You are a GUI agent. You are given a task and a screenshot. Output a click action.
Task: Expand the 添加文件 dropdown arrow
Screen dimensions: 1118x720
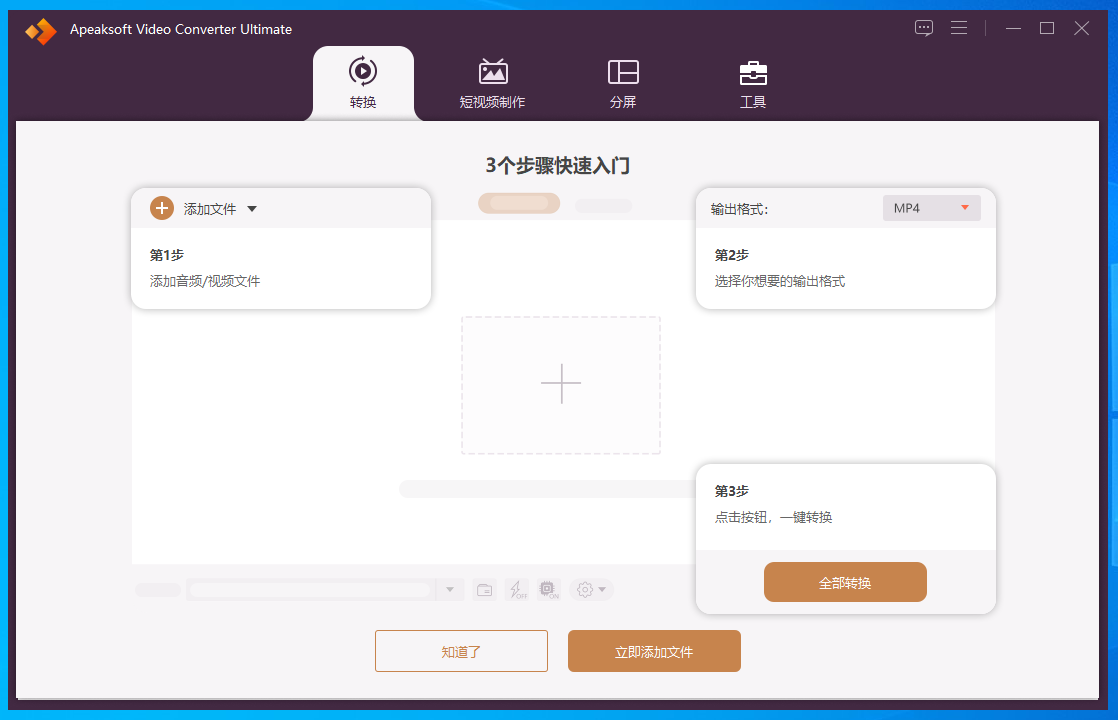click(252, 209)
